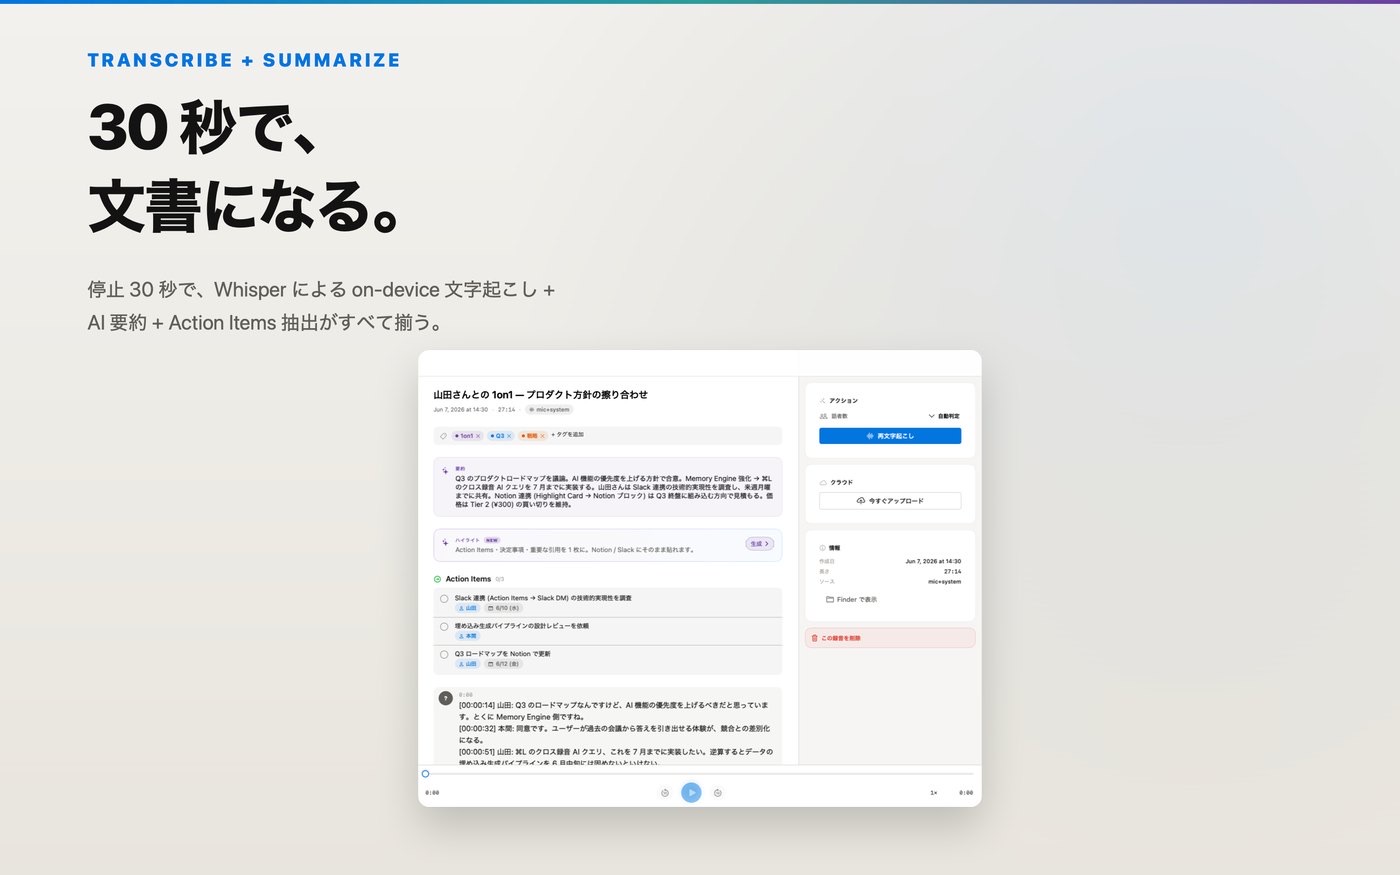The width and height of the screenshot is (1400, 875).
Task: Play the recording with the blue play button
Action: click(x=691, y=793)
